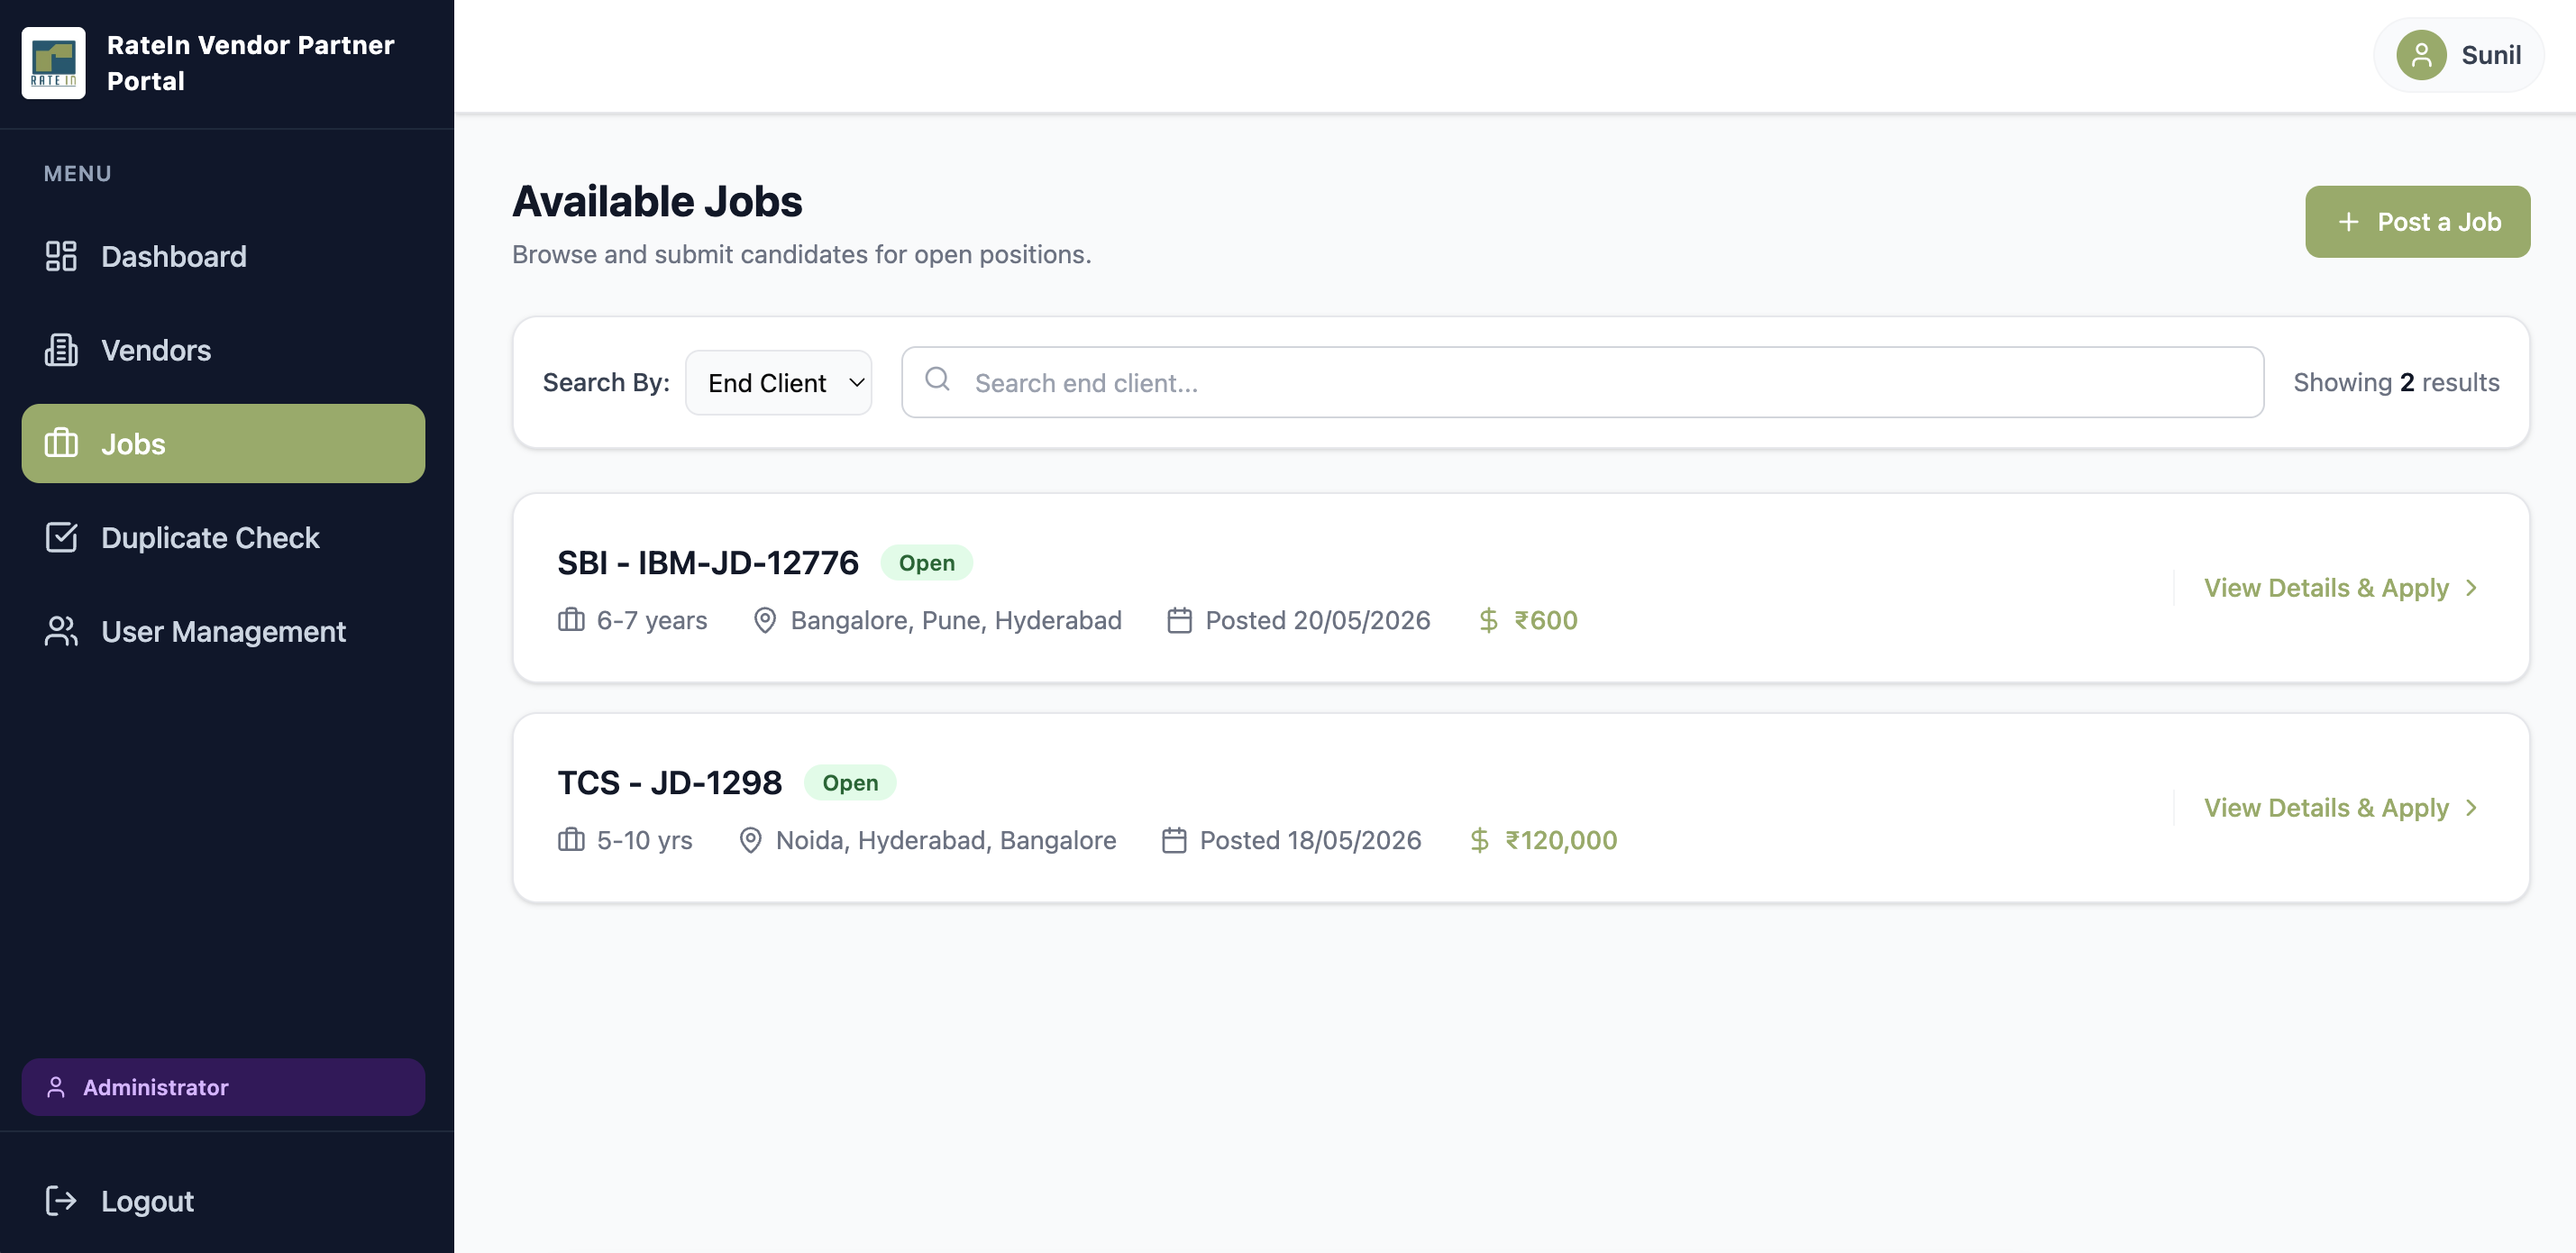The width and height of the screenshot is (2576, 1253).
Task: Click the RateIn logo icon
Action: [x=53, y=63]
